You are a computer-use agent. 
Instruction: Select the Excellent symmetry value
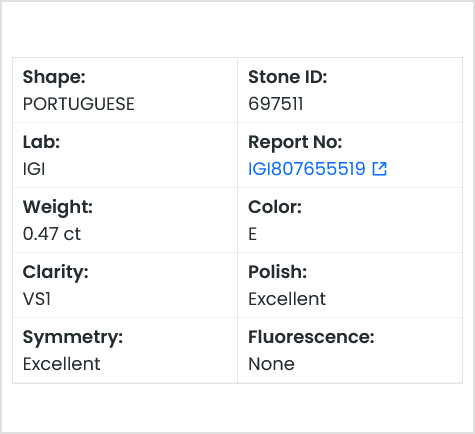(x=61, y=364)
